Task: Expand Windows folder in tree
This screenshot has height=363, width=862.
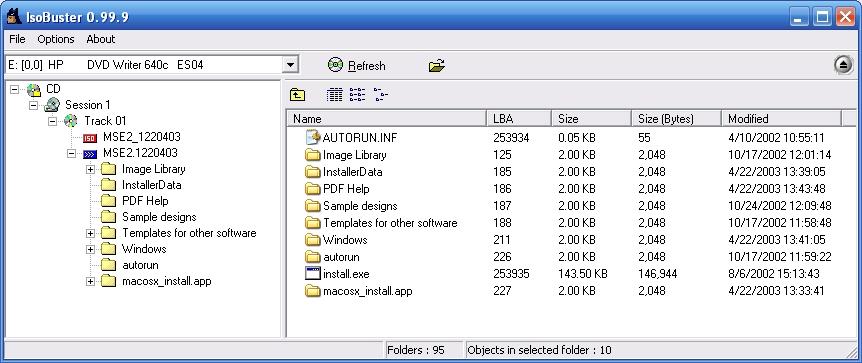Action: (x=90, y=250)
